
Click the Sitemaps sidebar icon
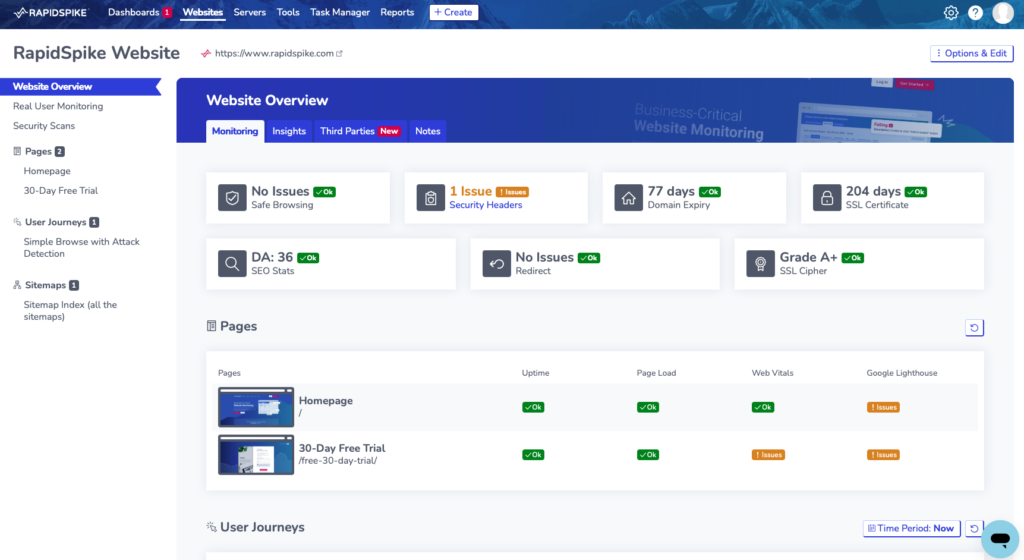pos(17,285)
